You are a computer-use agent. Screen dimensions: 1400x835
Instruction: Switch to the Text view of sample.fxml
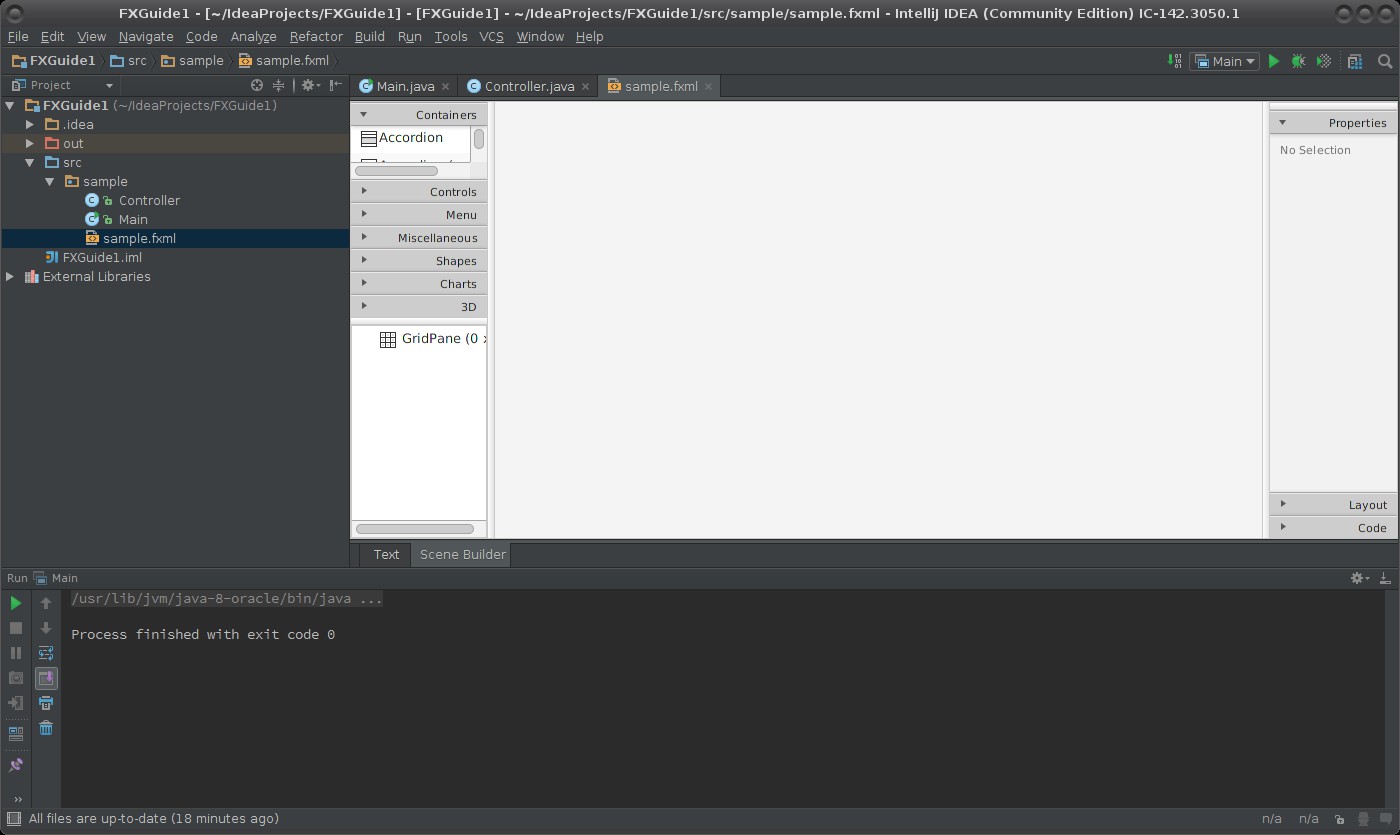point(385,554)
